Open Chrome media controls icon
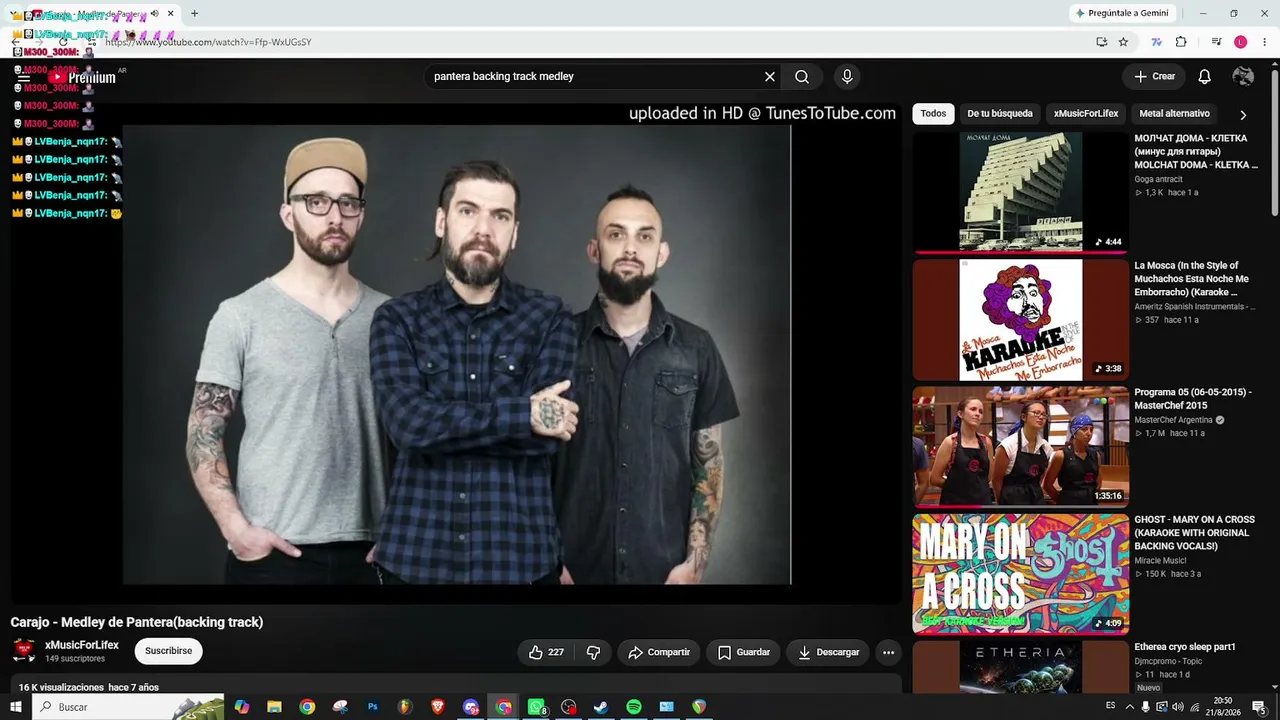The height and width of the screenshot is (720, 1280). pyautogui.click(x=1216, y=42)
